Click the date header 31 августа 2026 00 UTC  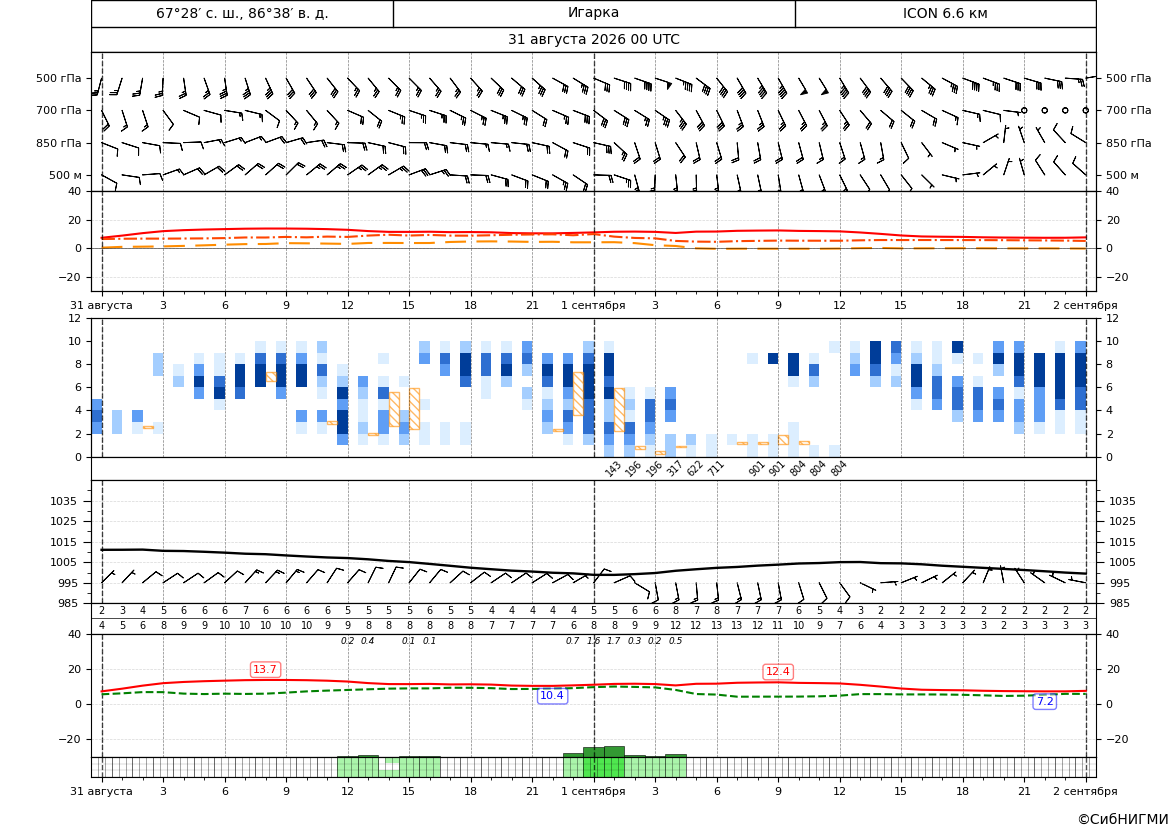pyautogui.click(x=593, y=40)
